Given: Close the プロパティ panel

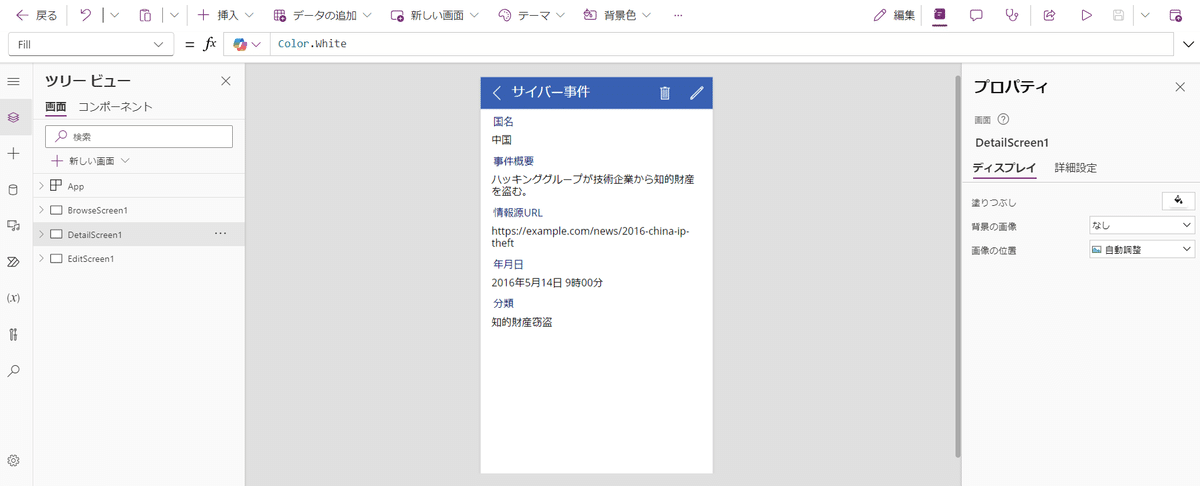Looking at the screenshot, I should pyautogui.click(x=1180, y=87).
